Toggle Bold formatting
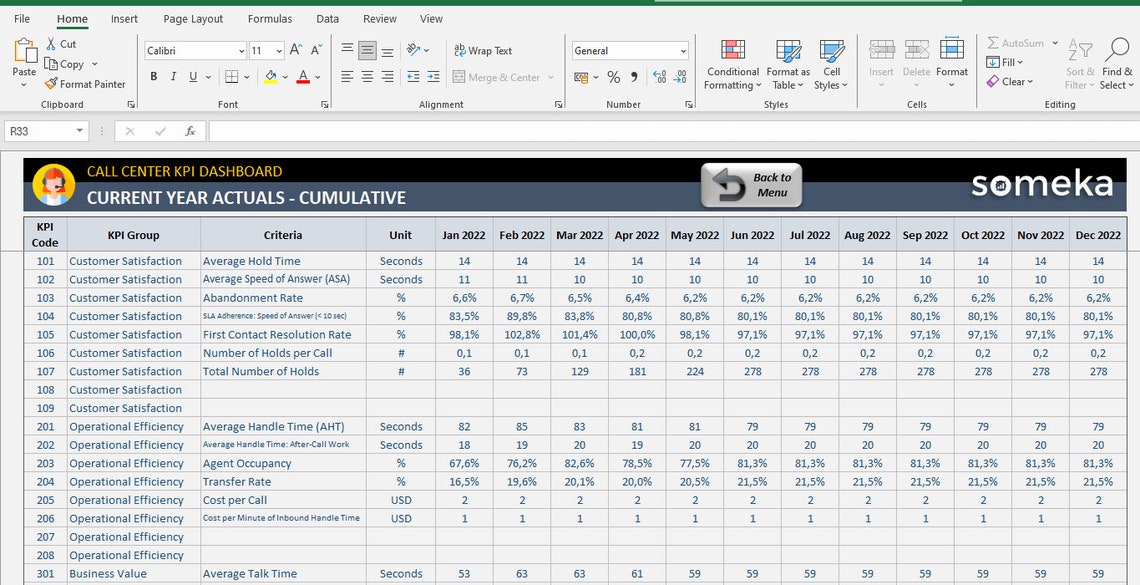 pos(153,76)
